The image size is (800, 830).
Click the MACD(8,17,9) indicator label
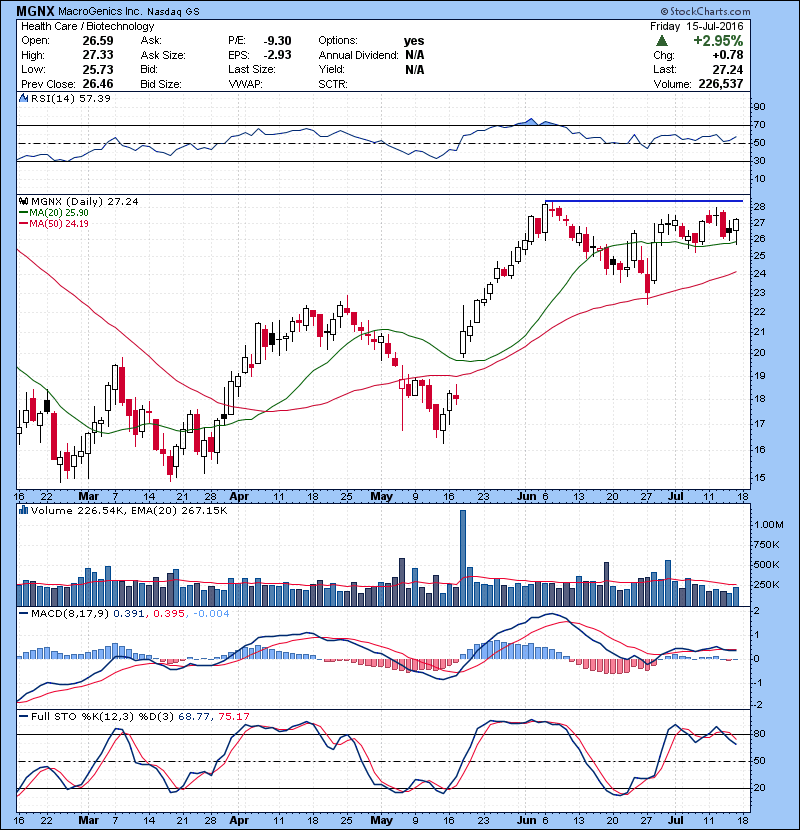(70, 614)
